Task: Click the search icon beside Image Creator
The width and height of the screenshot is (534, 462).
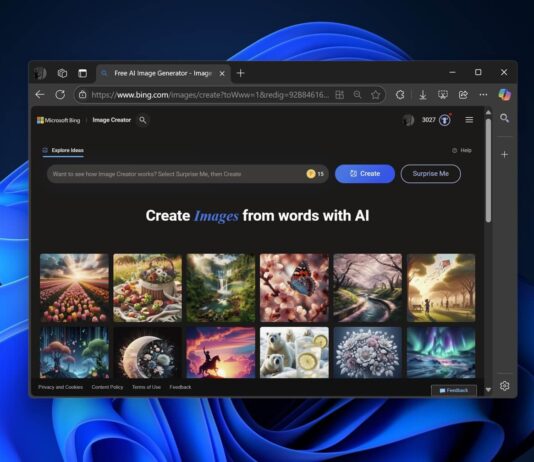Action: [143, 120]
